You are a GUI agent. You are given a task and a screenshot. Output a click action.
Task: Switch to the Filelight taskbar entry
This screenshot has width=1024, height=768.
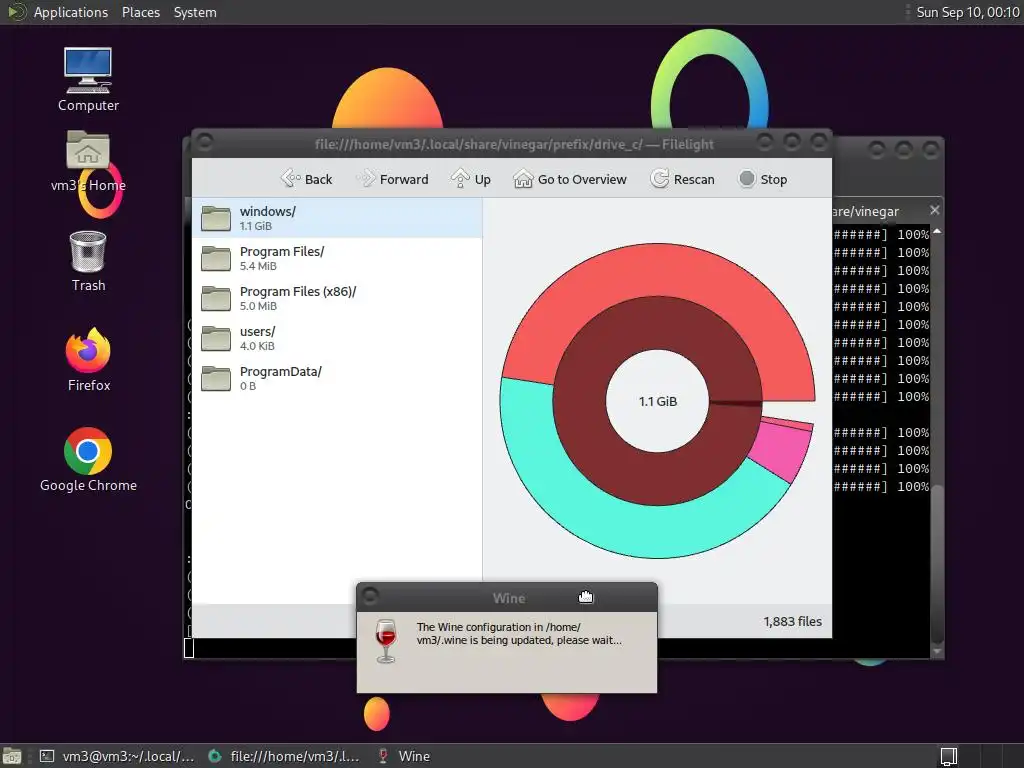point(283,756)
